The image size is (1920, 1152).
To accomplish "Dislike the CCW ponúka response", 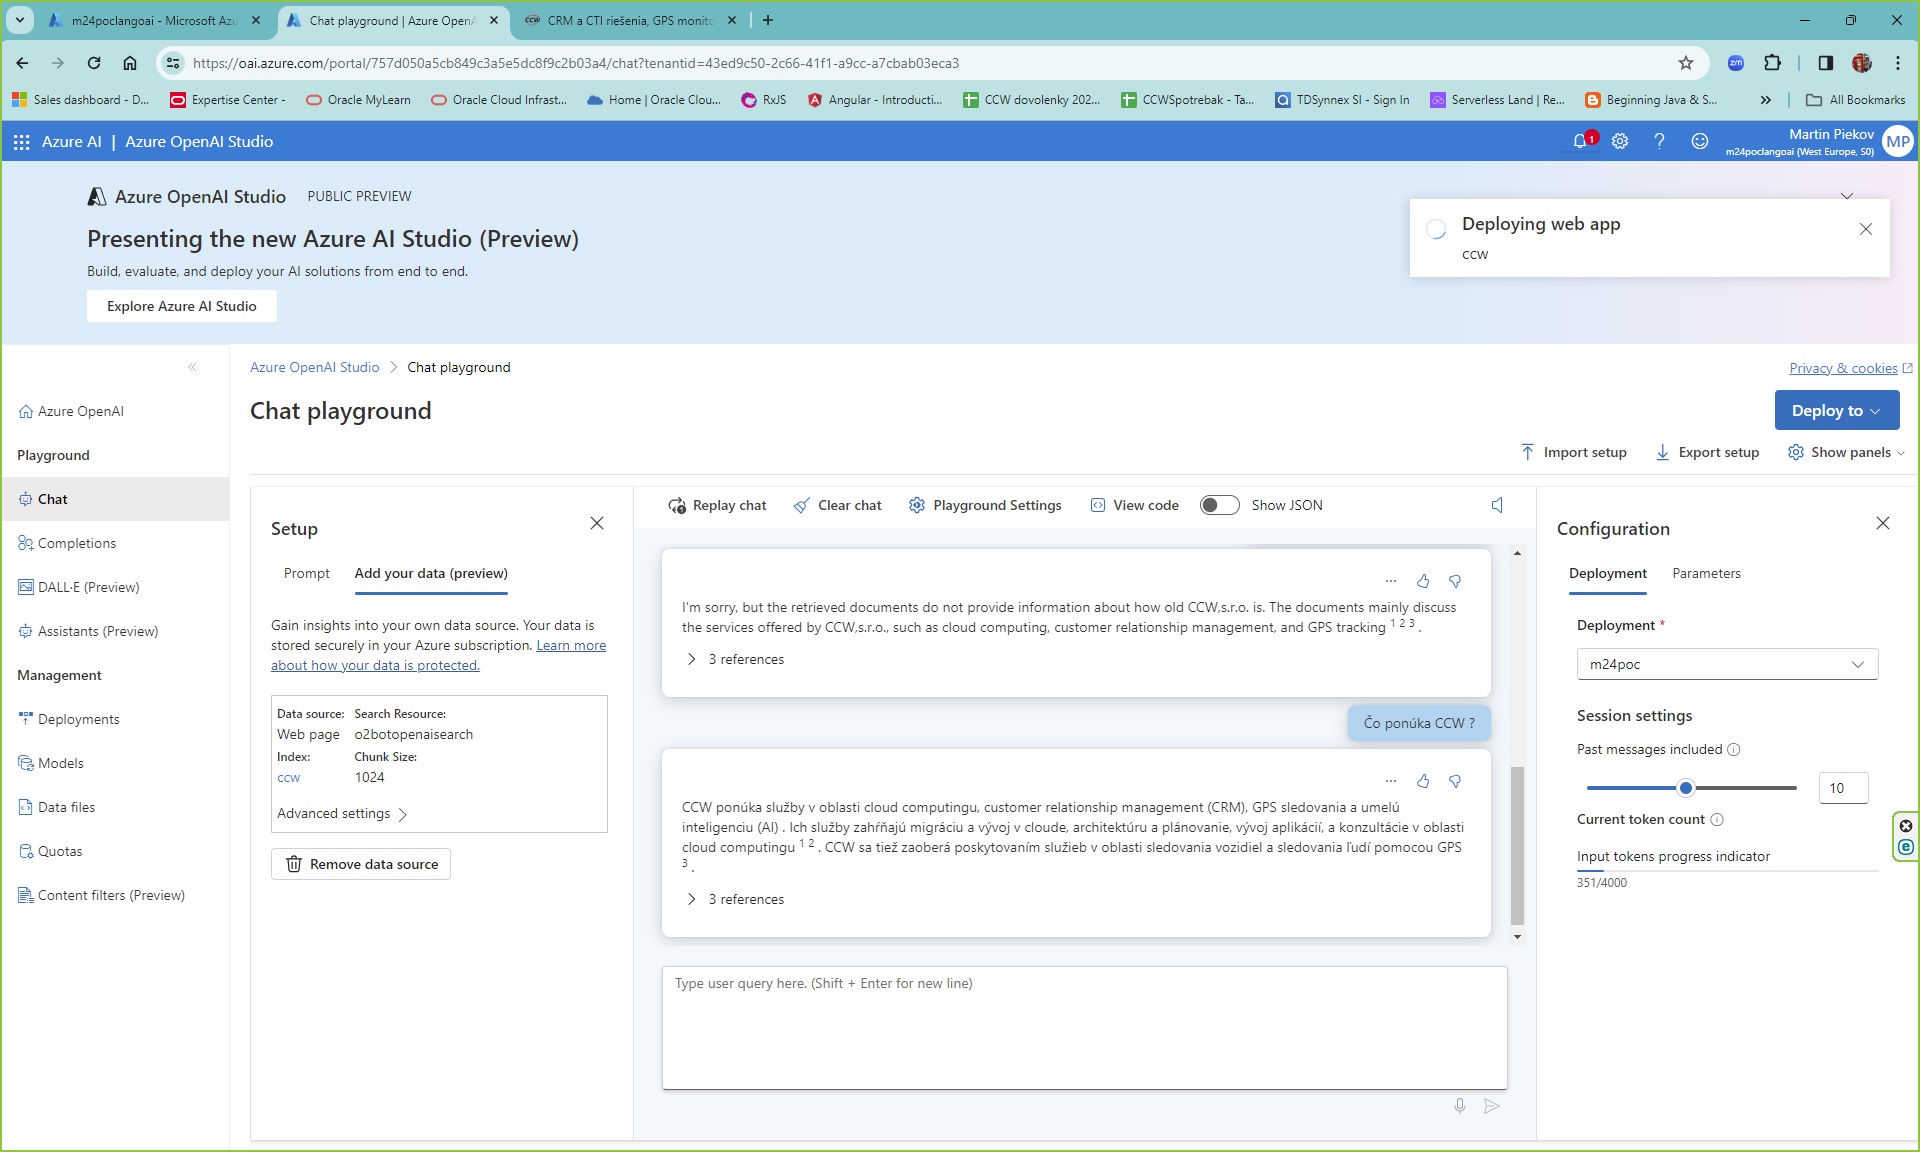I will pos(1455,781).
